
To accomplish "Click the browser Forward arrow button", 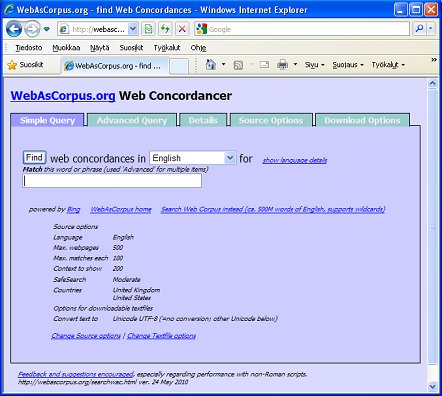I will pos(32,29).
